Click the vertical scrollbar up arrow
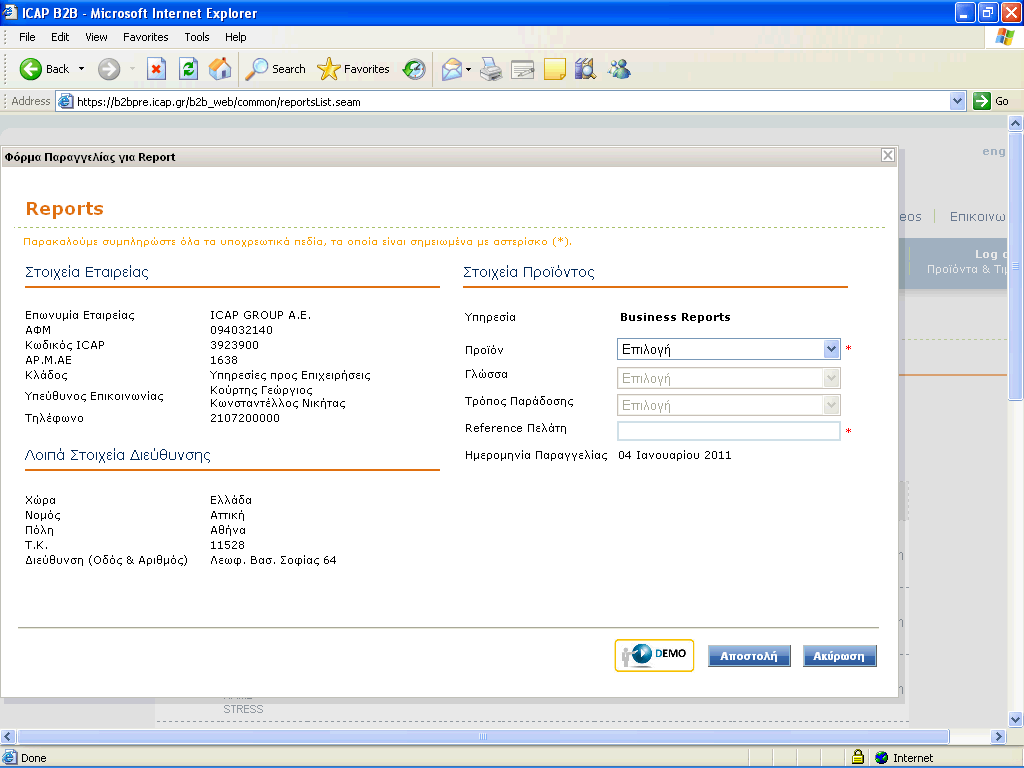This screenshot has width=1024, height=768. 1016,123
